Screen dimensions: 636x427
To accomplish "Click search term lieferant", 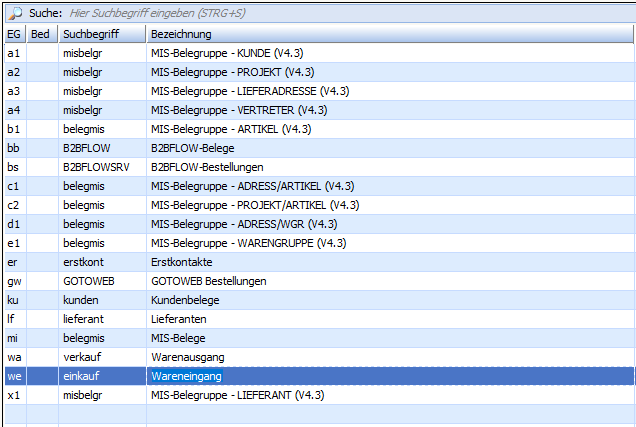I will [84, 319].
